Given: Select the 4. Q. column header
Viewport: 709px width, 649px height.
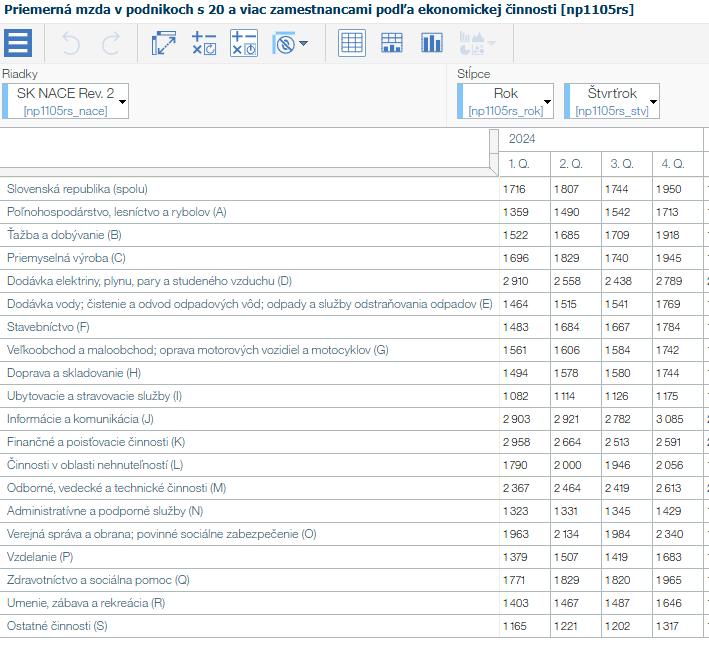Looking at the screenshot, I should point(672,163).
